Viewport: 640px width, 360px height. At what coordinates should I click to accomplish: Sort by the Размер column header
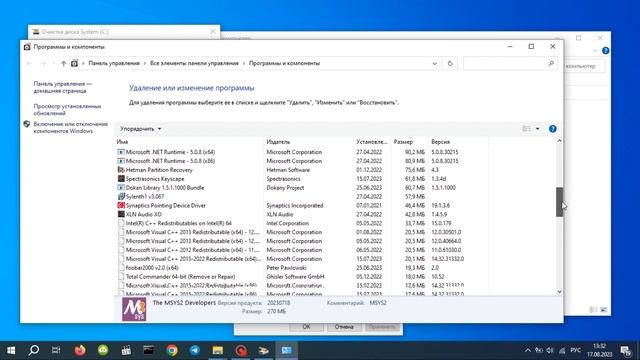(x=403, y=142)
